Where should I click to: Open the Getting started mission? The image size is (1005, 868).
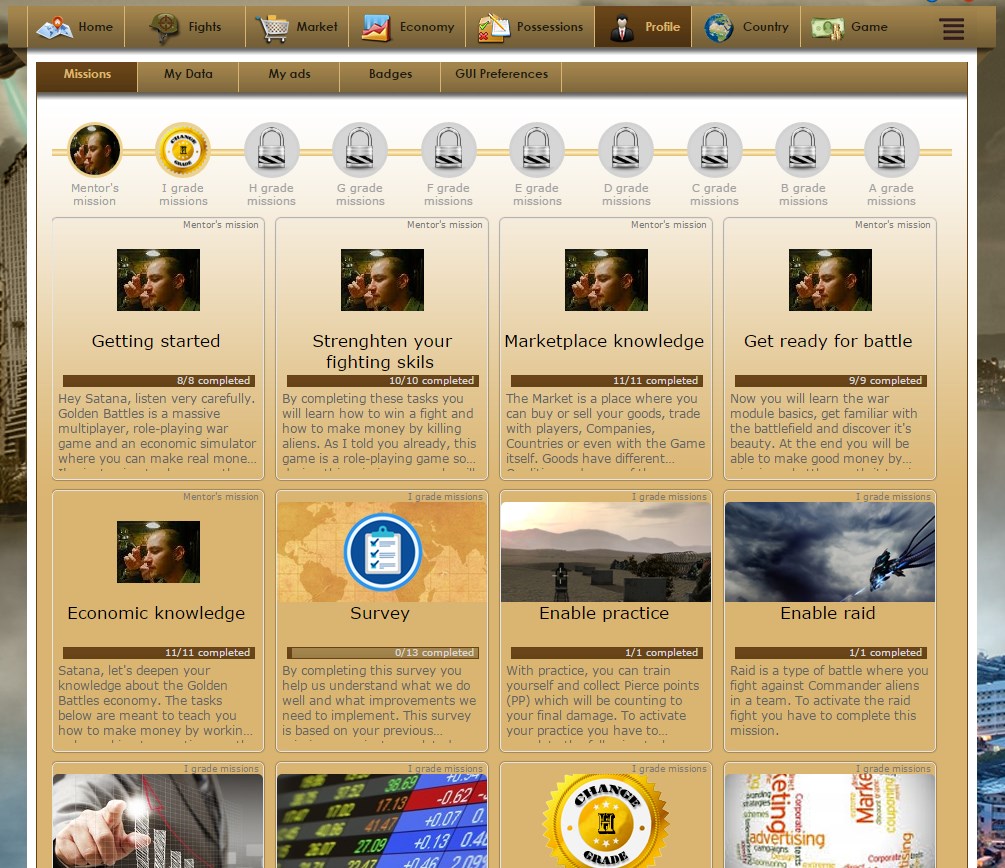click(156, 341)
